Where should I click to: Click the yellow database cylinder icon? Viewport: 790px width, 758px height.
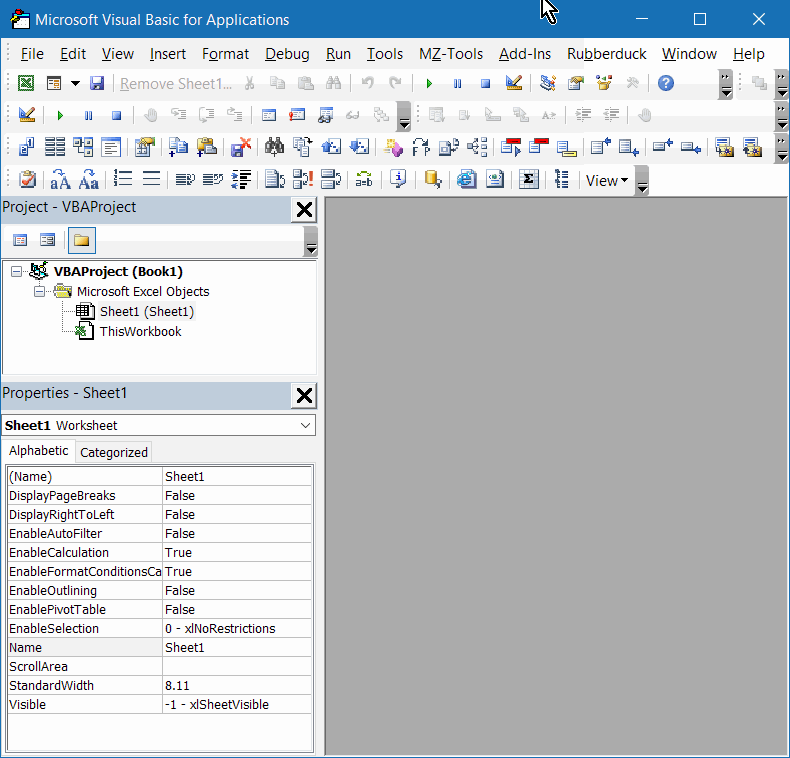coord(433,179)
